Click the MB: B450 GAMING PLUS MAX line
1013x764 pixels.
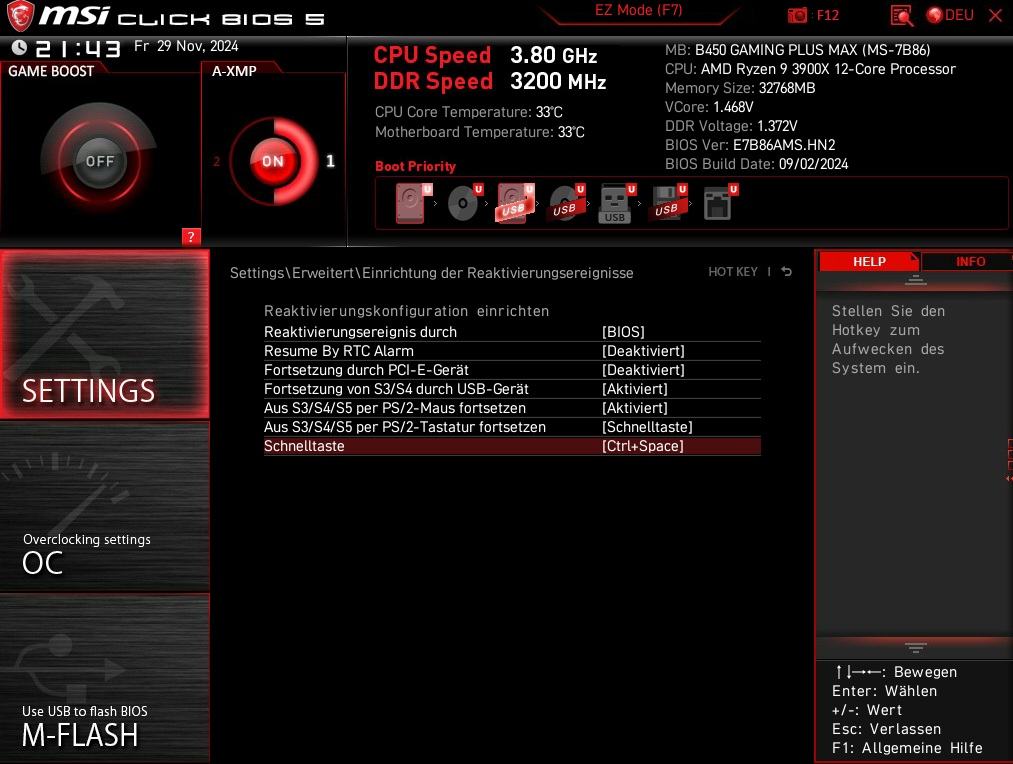pyautogui.click(x=798, y=50)
